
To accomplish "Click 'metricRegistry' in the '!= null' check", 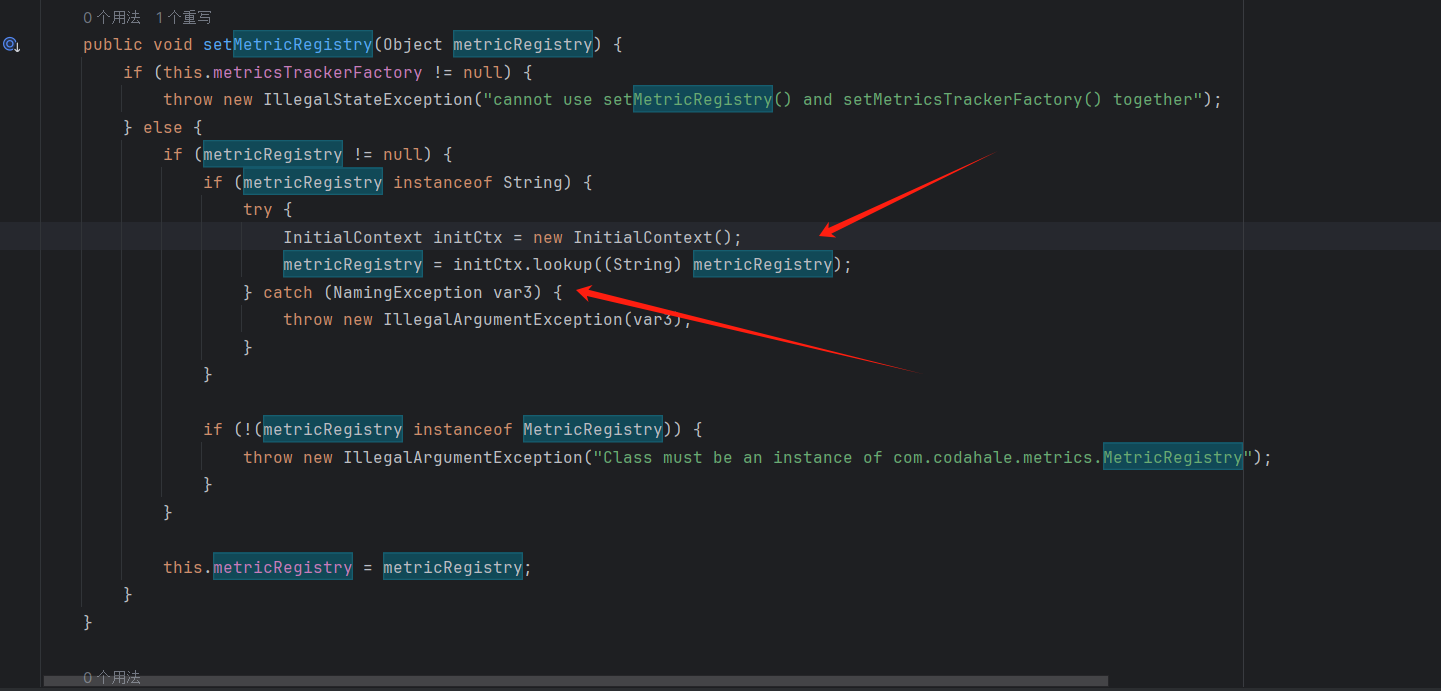I will click(273, 155).
